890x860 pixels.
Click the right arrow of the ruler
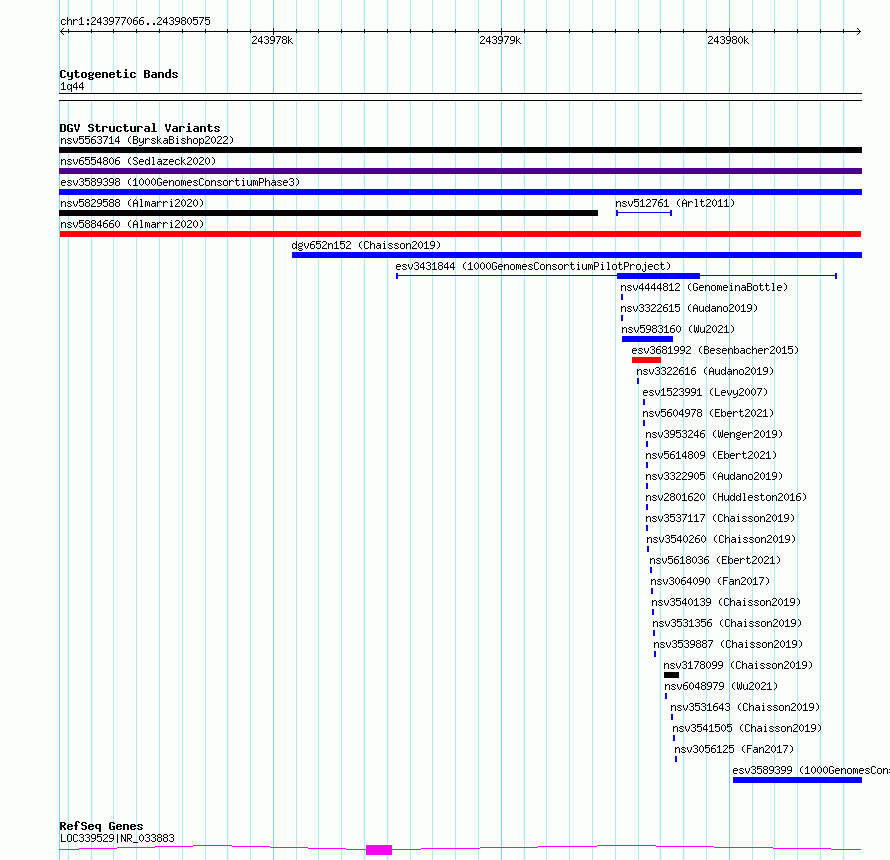pos(858,32)
